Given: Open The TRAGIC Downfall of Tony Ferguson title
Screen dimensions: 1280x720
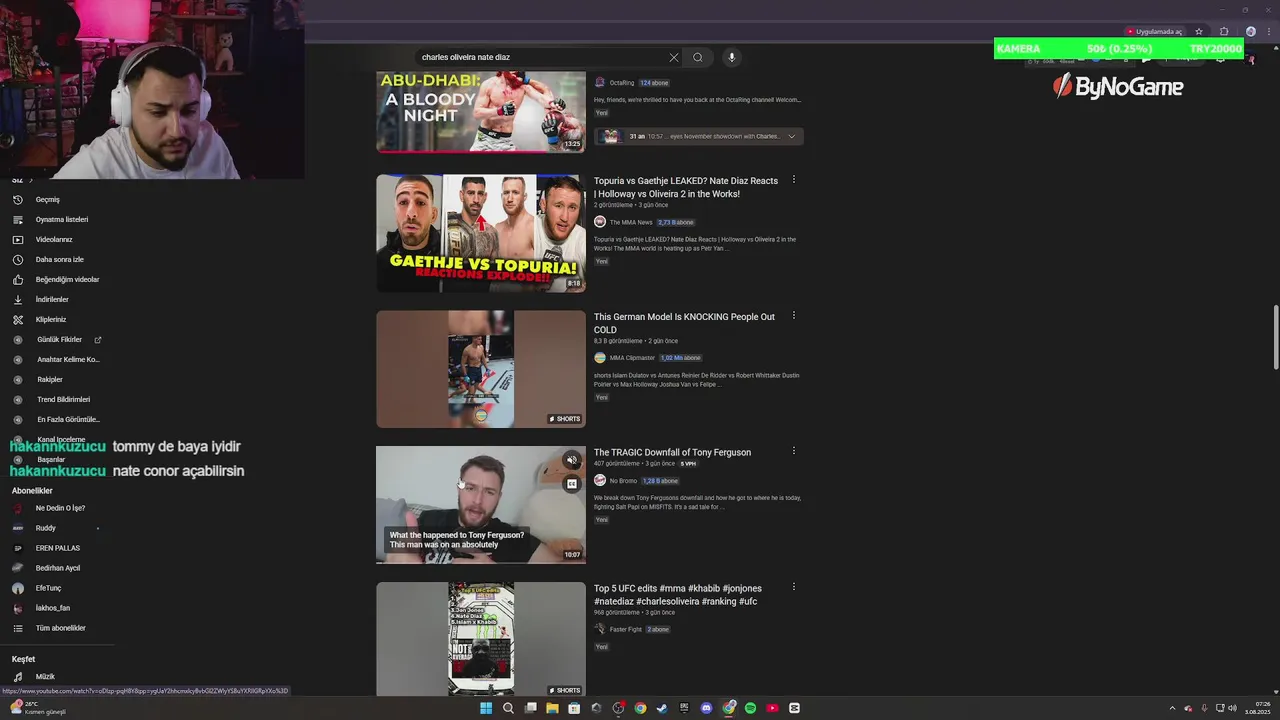Looking at the screenshot, I should pyautogui.click(x=672, y=452).
